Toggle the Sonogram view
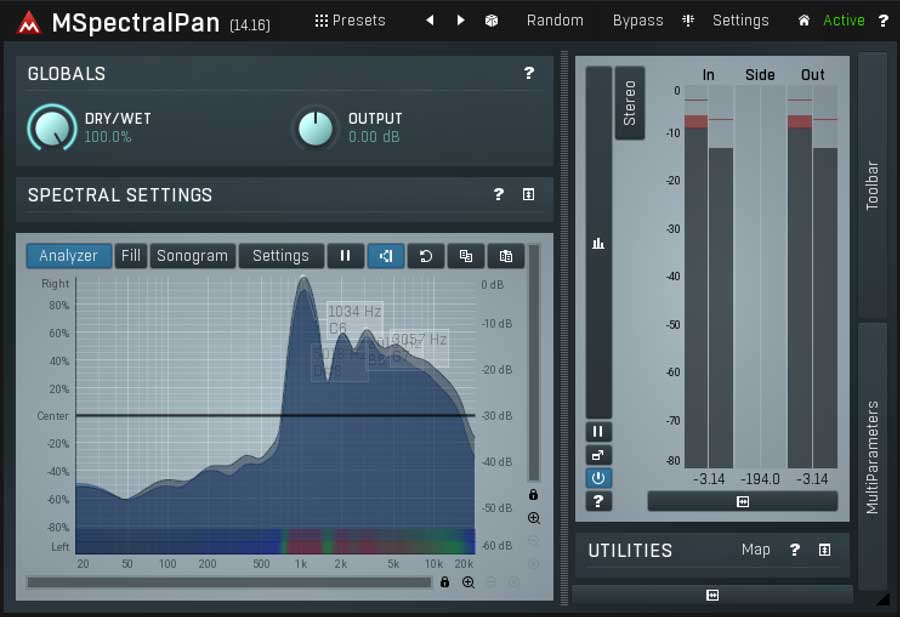 coord(192,255)
